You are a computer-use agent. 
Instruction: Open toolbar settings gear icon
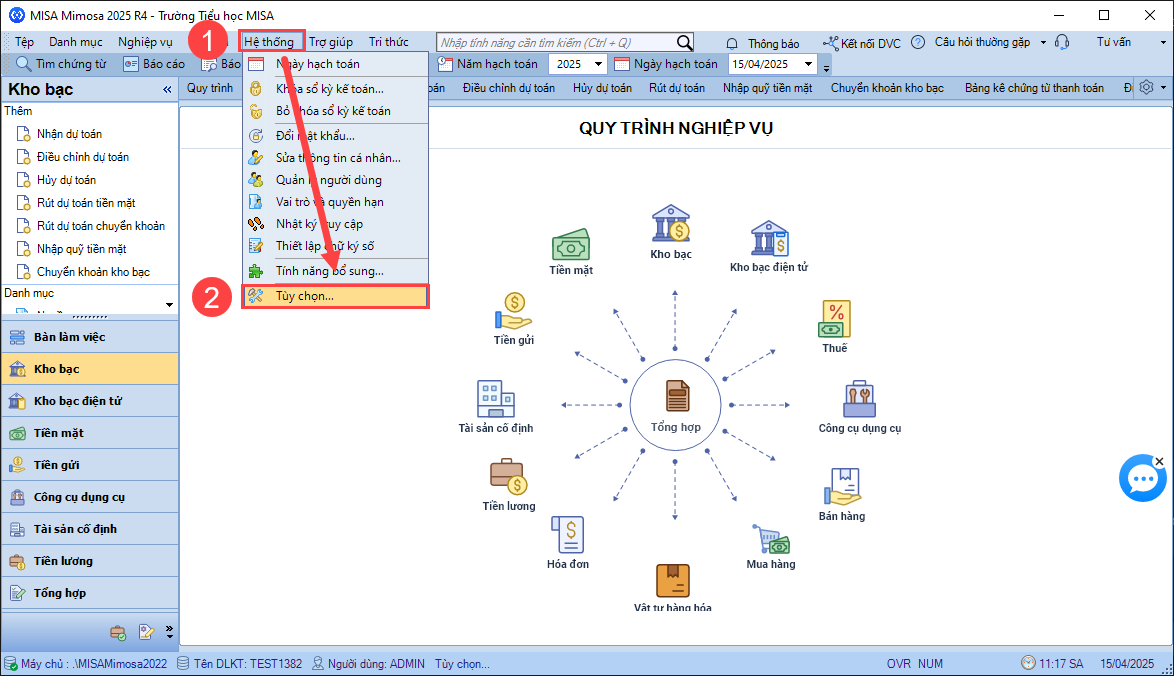(x=1146, y=88)
